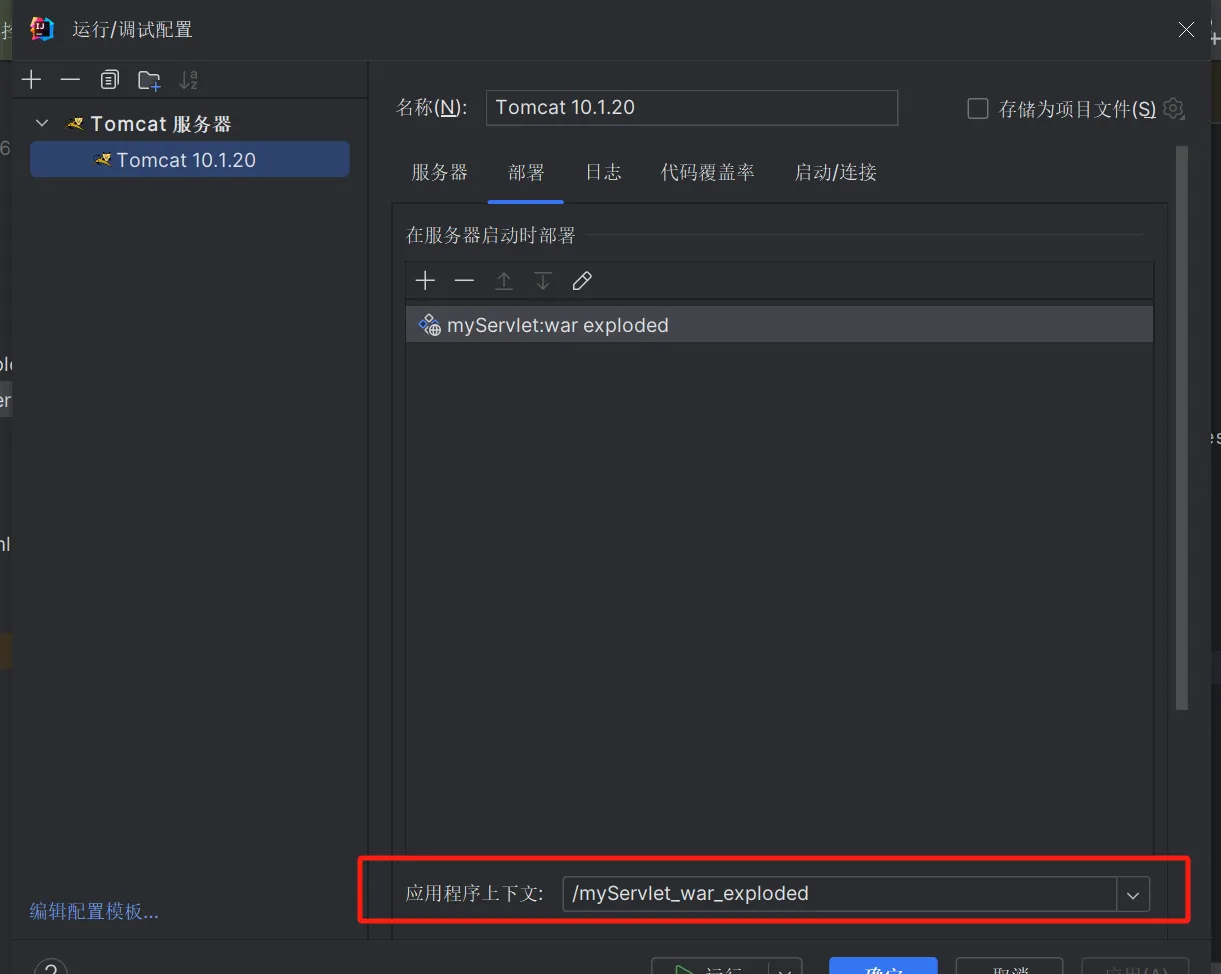Create a new configuration folder
Viewport: 1221px width, 974px height.
click(x=149, y=80)
